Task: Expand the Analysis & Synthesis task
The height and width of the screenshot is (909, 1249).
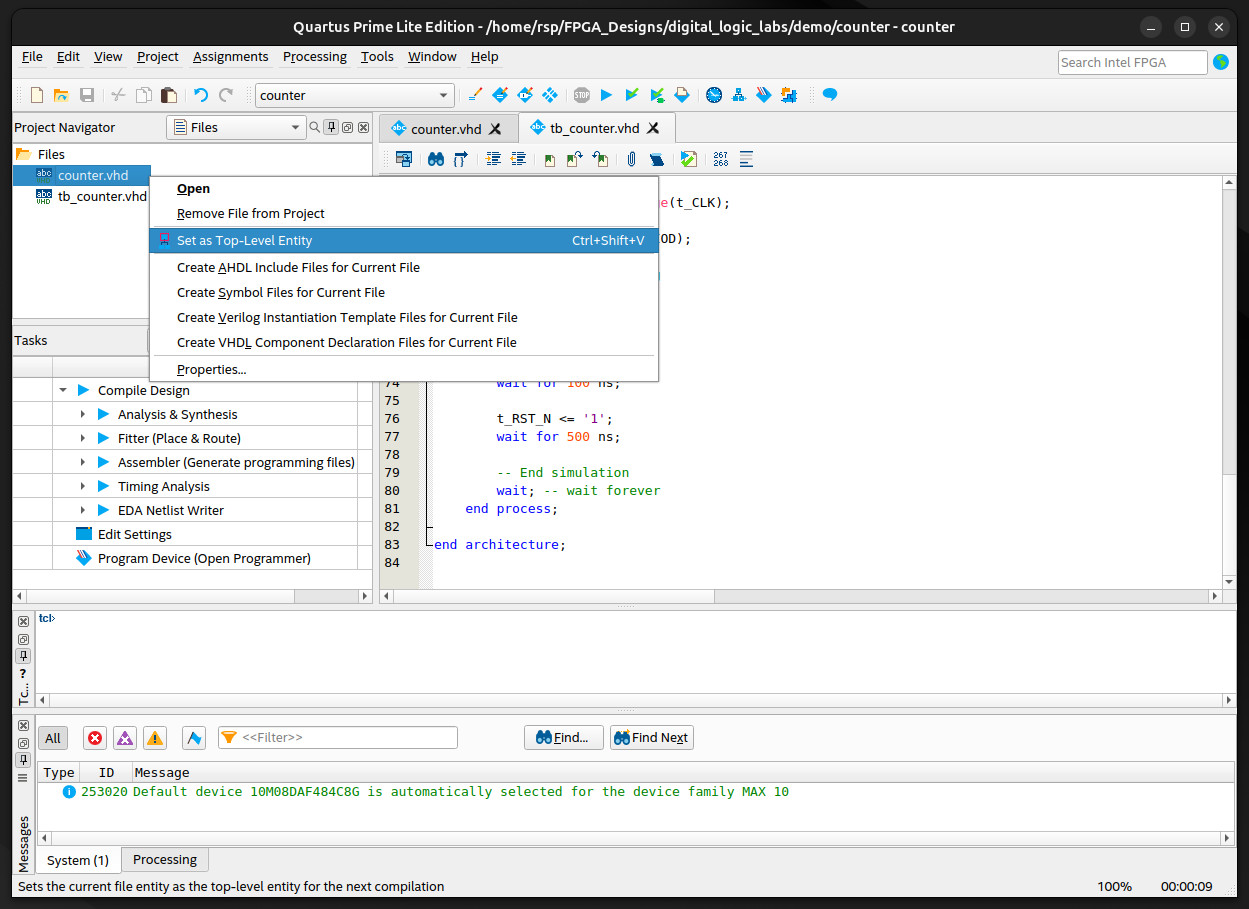Action: click(x=84, y=414)
